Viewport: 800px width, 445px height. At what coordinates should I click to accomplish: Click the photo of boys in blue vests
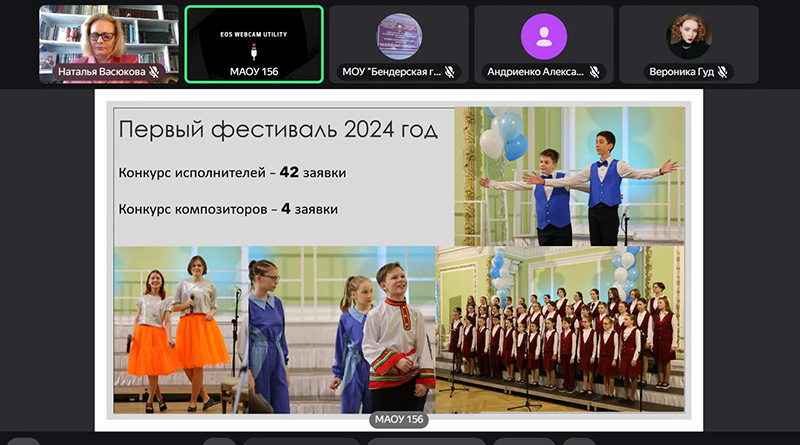click(569, 176)
